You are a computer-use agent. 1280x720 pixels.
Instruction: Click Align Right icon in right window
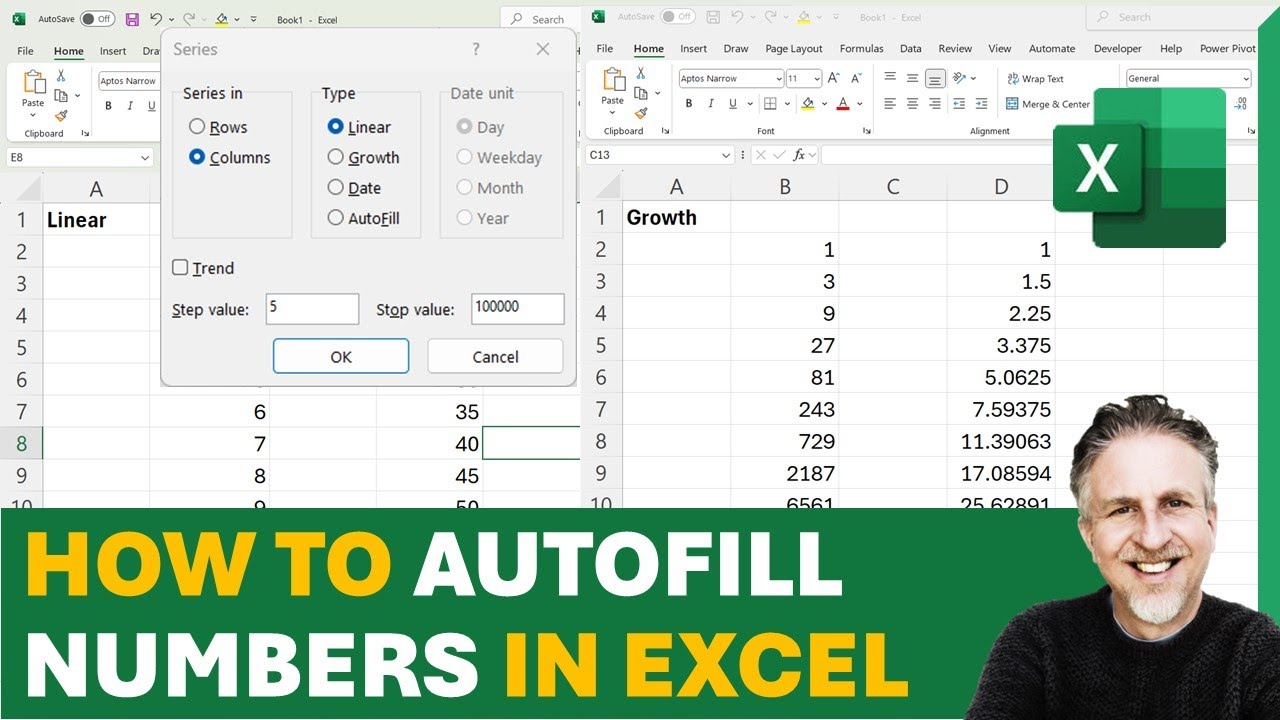[935, 103]
